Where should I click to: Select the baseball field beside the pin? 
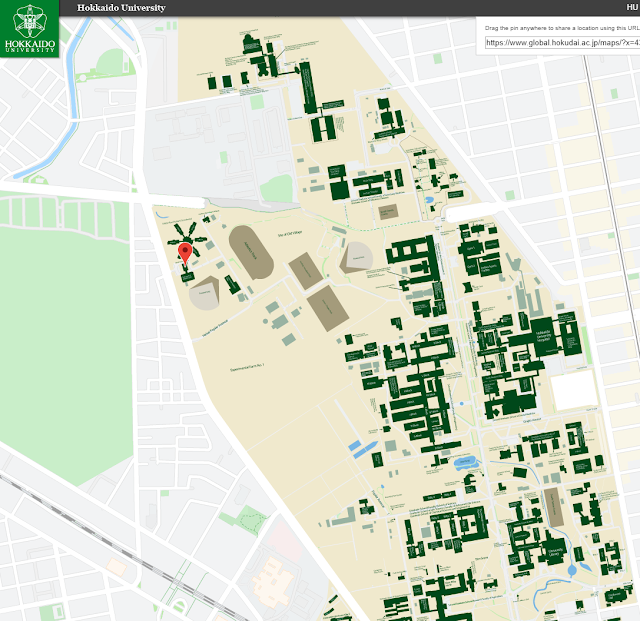click(x=204, y=292)
